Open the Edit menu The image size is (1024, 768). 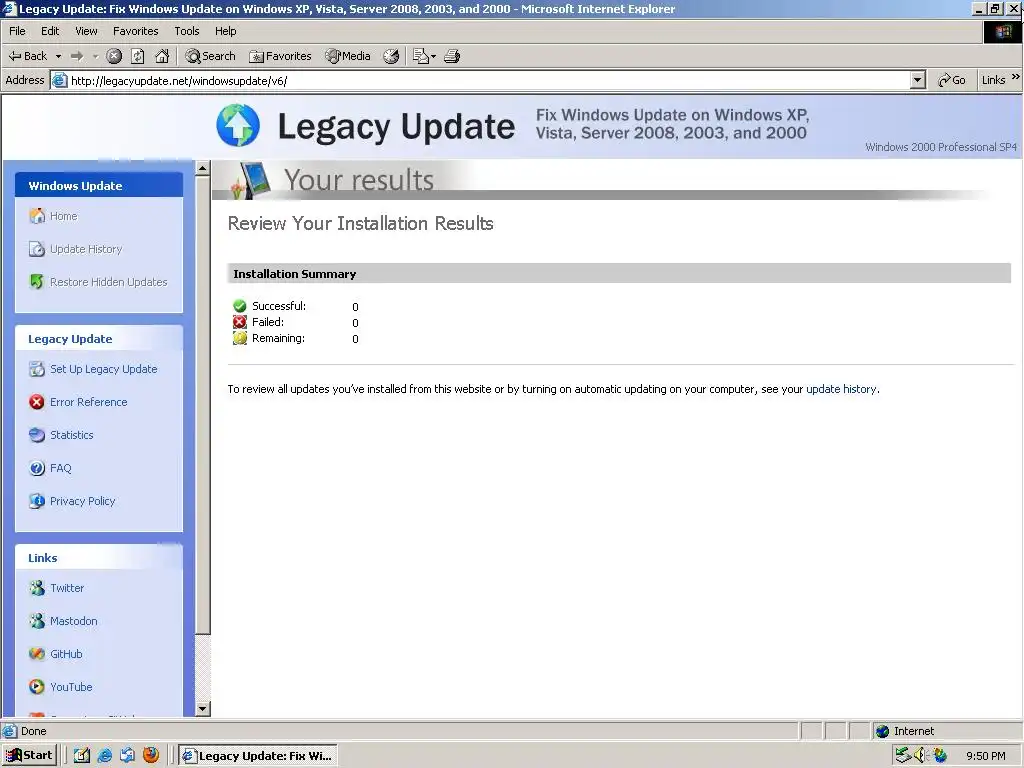point(50,31)
